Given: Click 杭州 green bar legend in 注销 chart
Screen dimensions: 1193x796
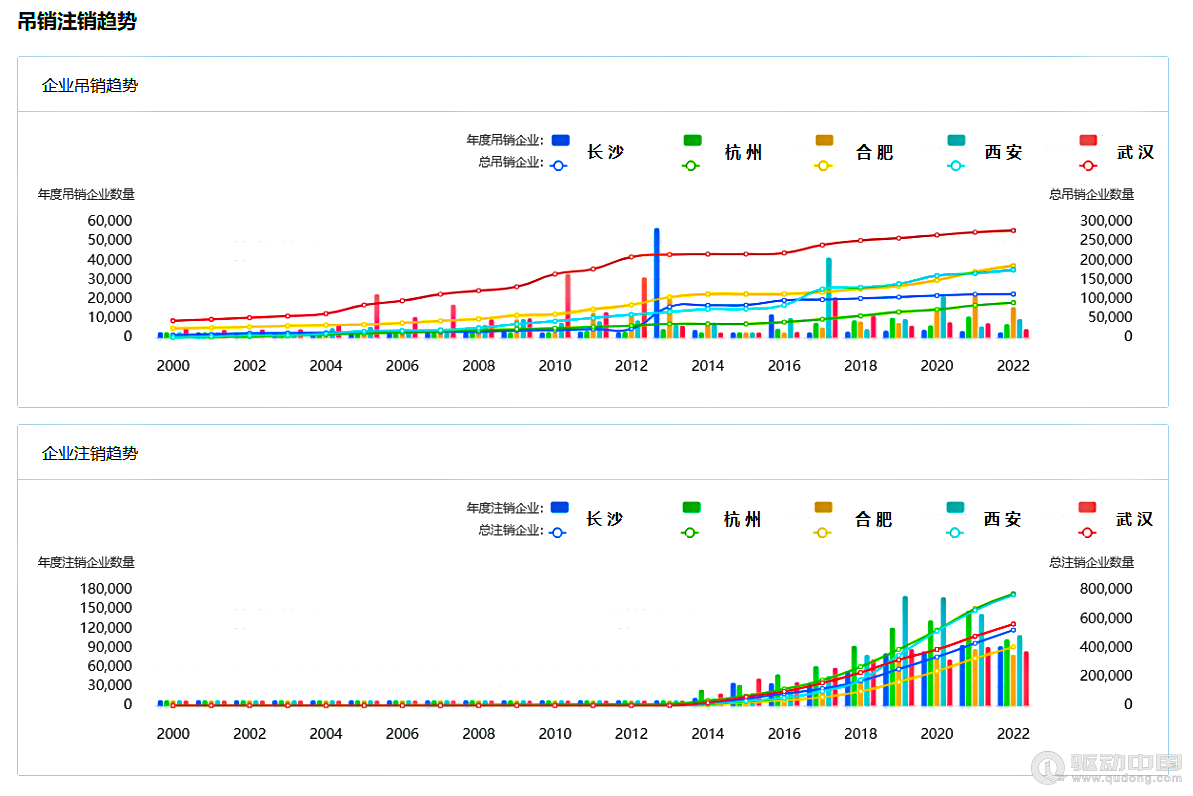Looking at the screenshot, I should click(691, 508).
